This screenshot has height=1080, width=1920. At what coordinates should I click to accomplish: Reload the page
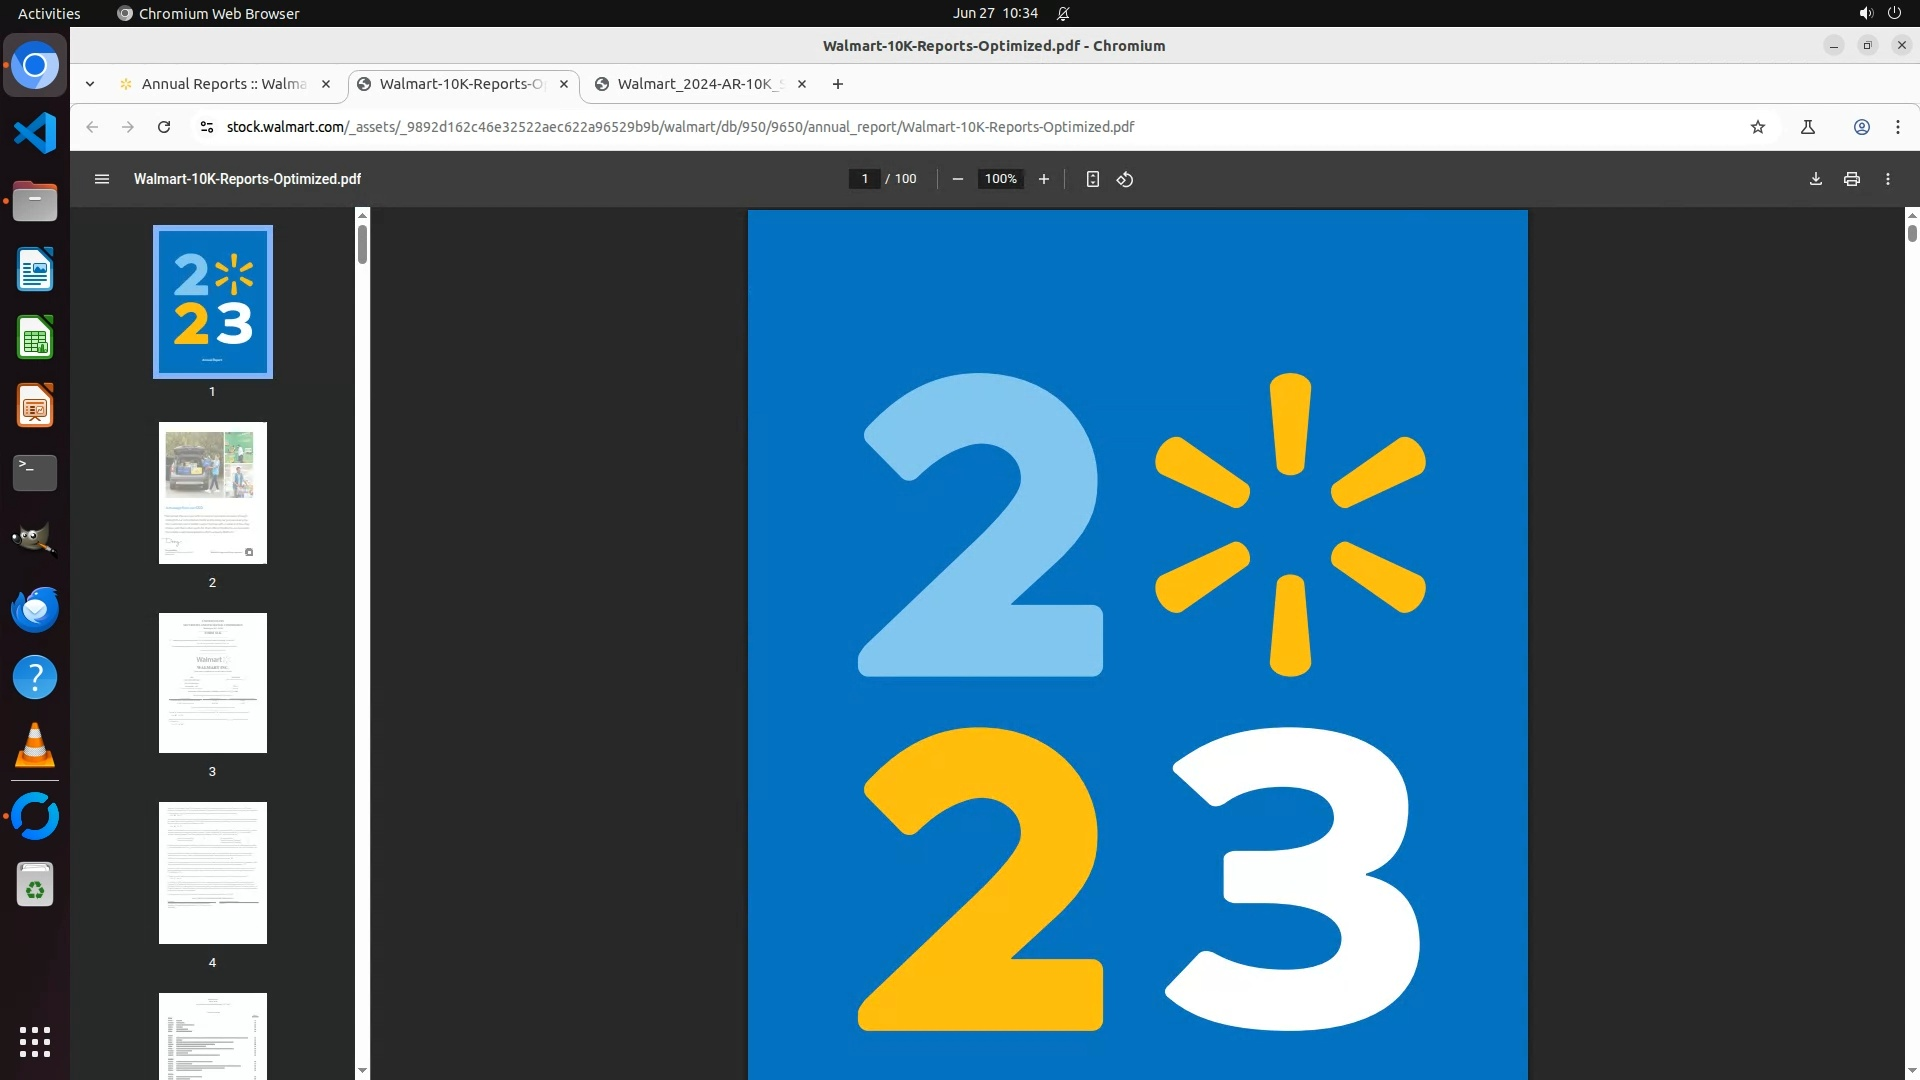coord(164,127)
